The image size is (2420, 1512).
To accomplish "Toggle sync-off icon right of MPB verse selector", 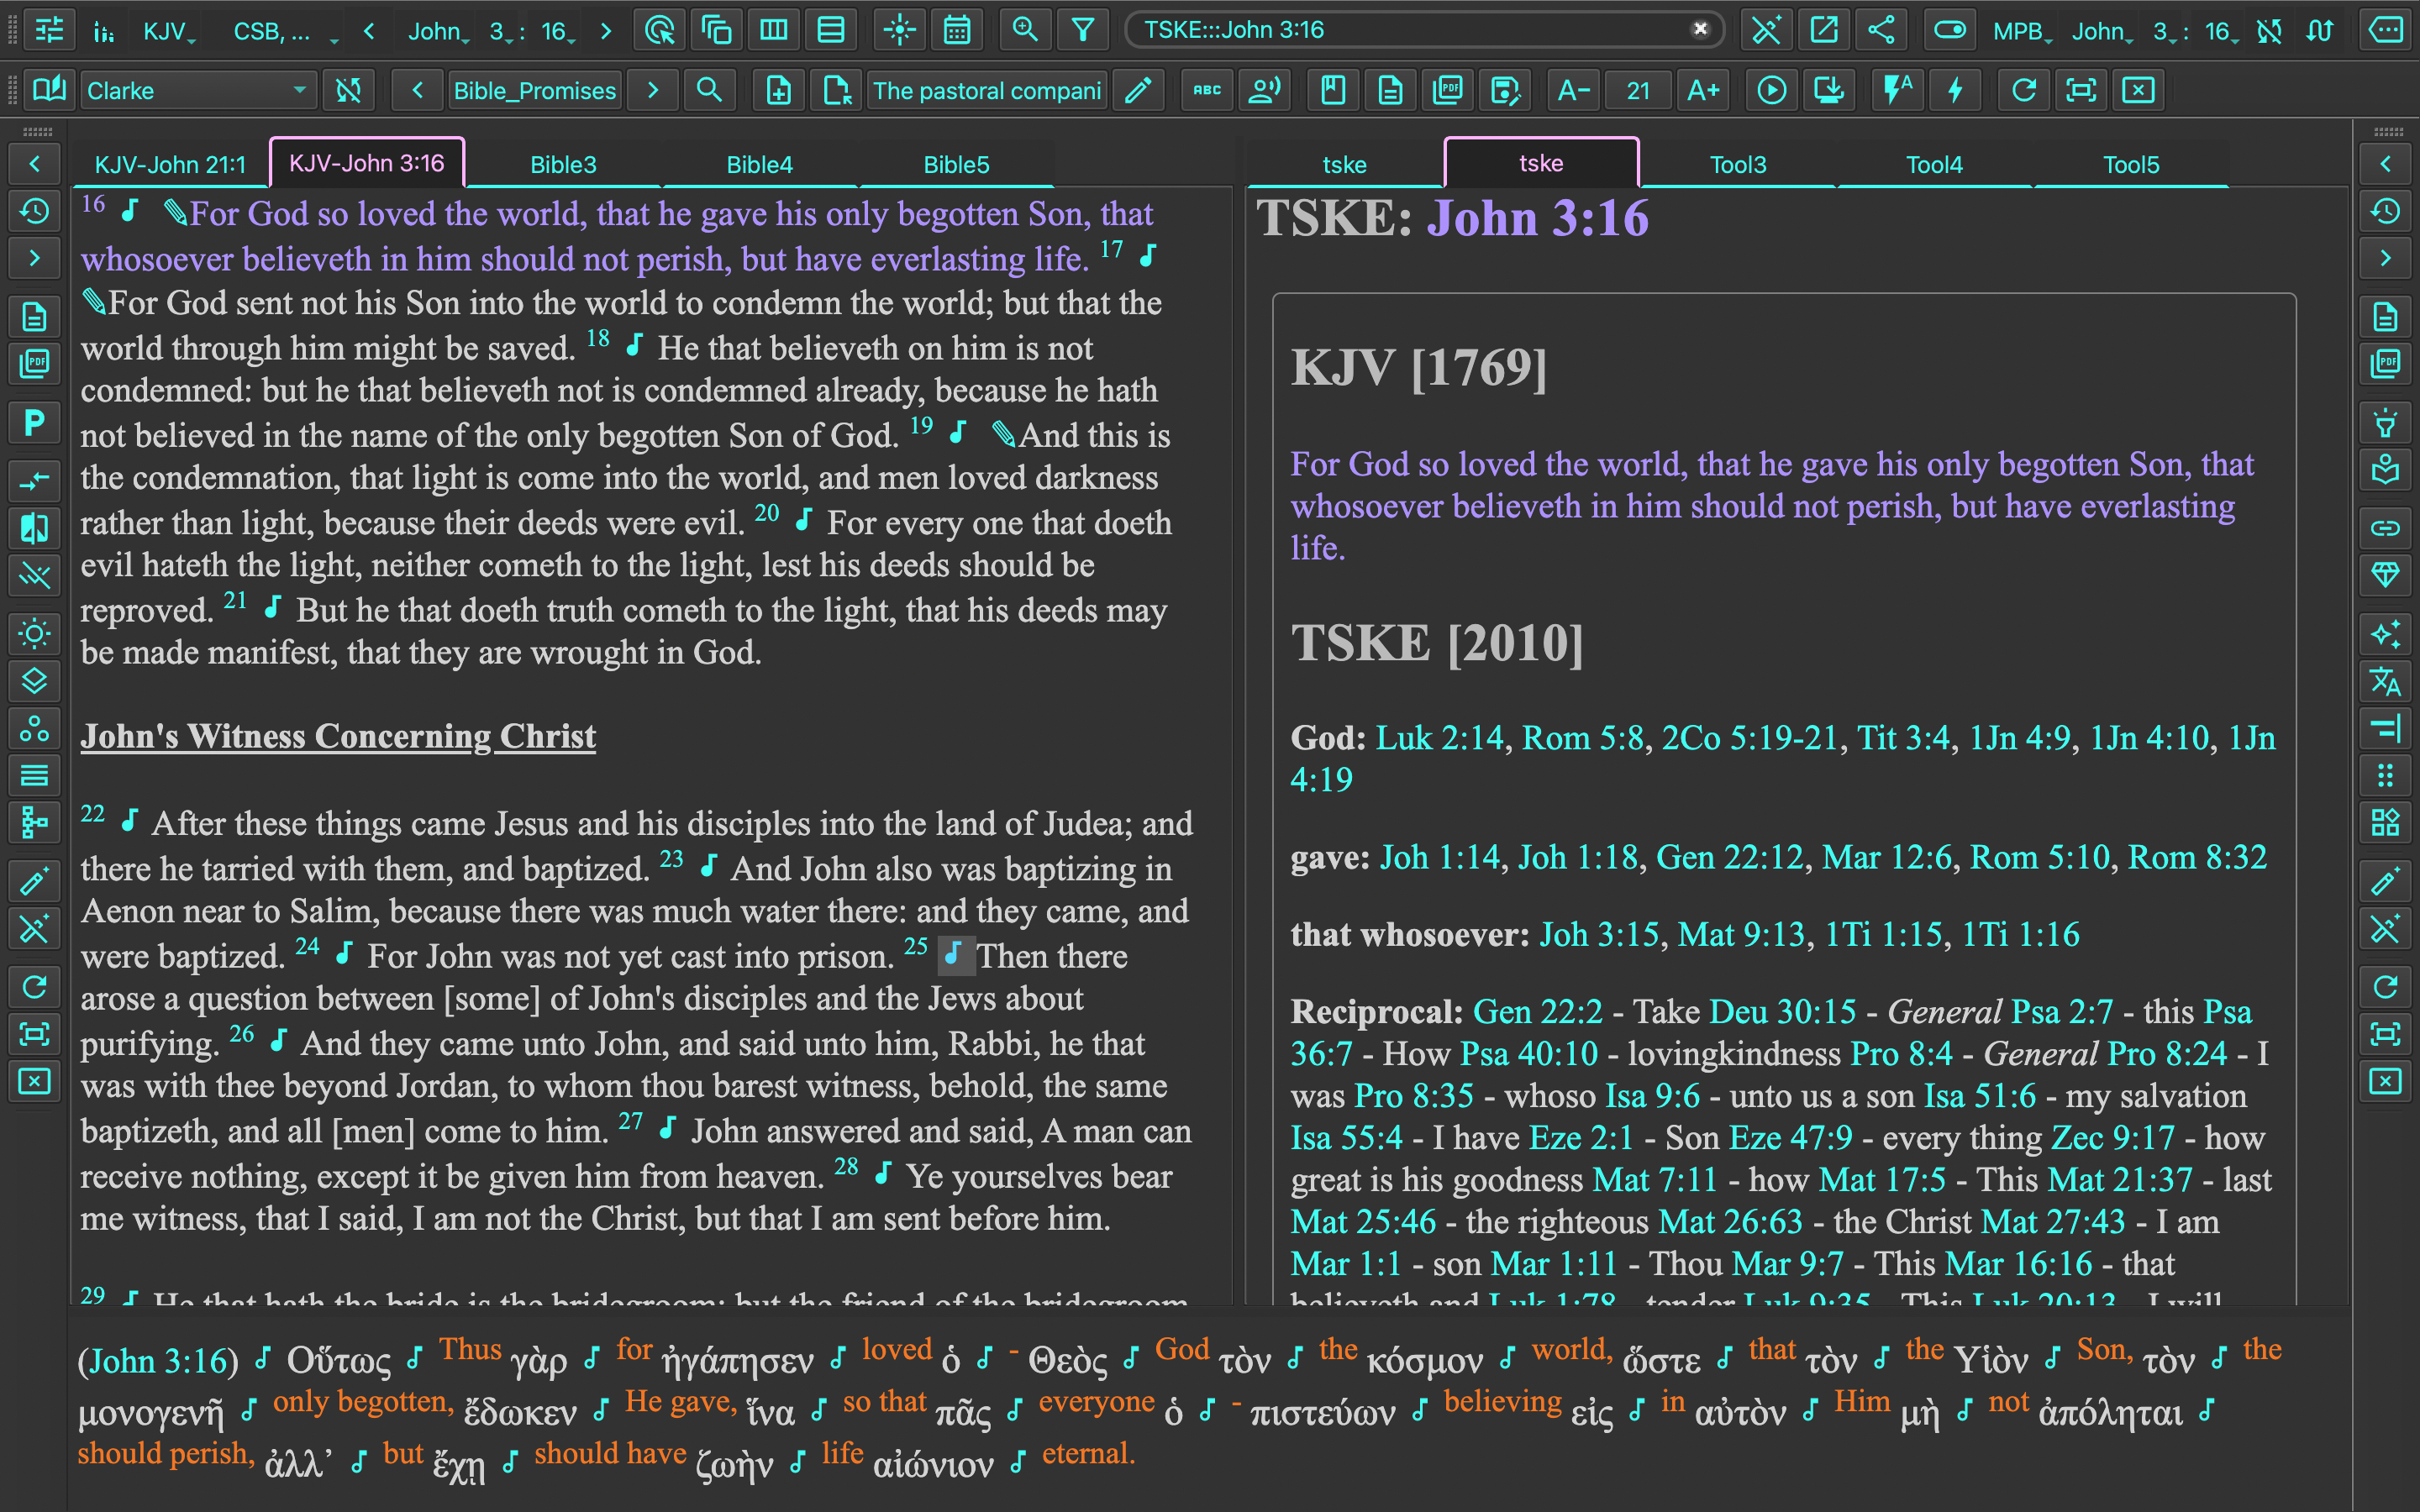I will coord(2269,31).
